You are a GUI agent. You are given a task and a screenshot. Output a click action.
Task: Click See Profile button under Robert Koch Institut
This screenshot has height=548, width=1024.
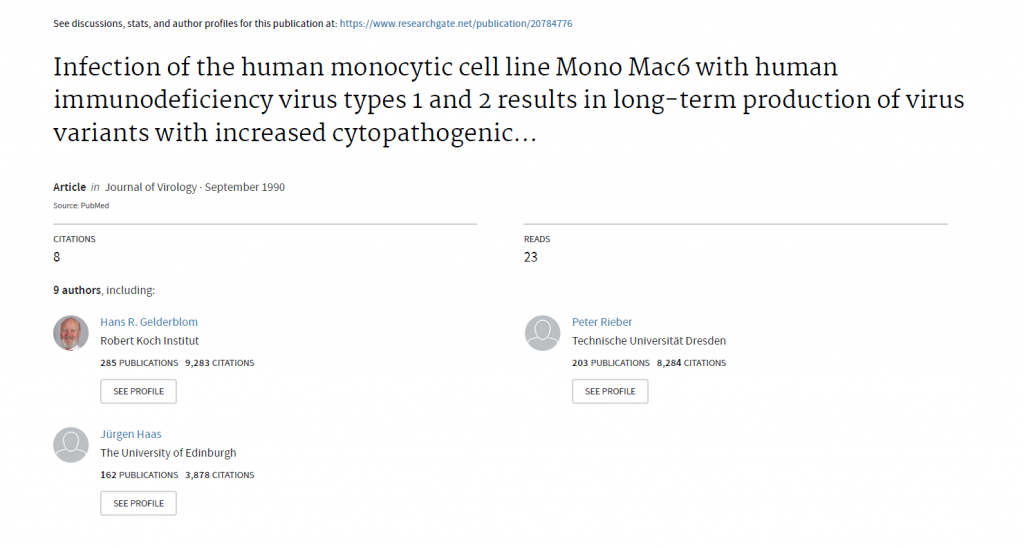(138, 391)
